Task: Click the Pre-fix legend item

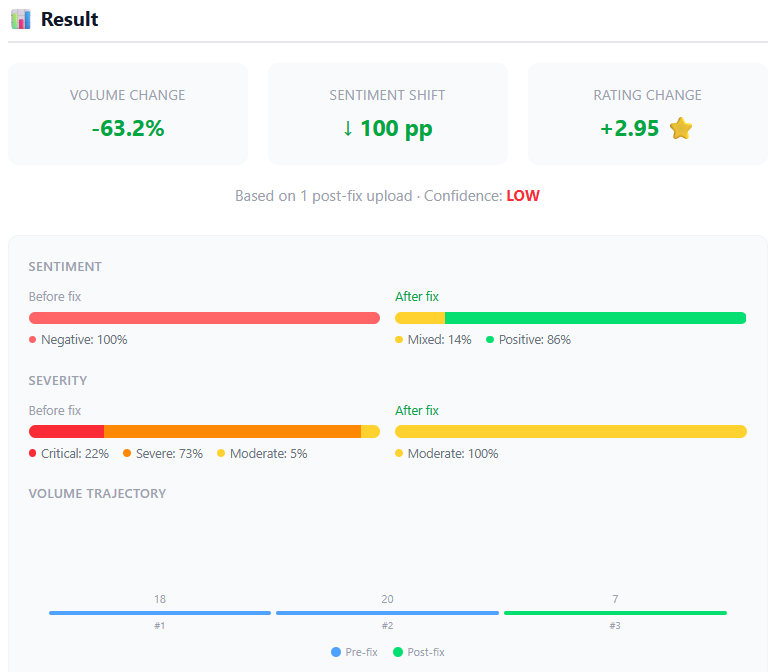Action: coord(354,652)
